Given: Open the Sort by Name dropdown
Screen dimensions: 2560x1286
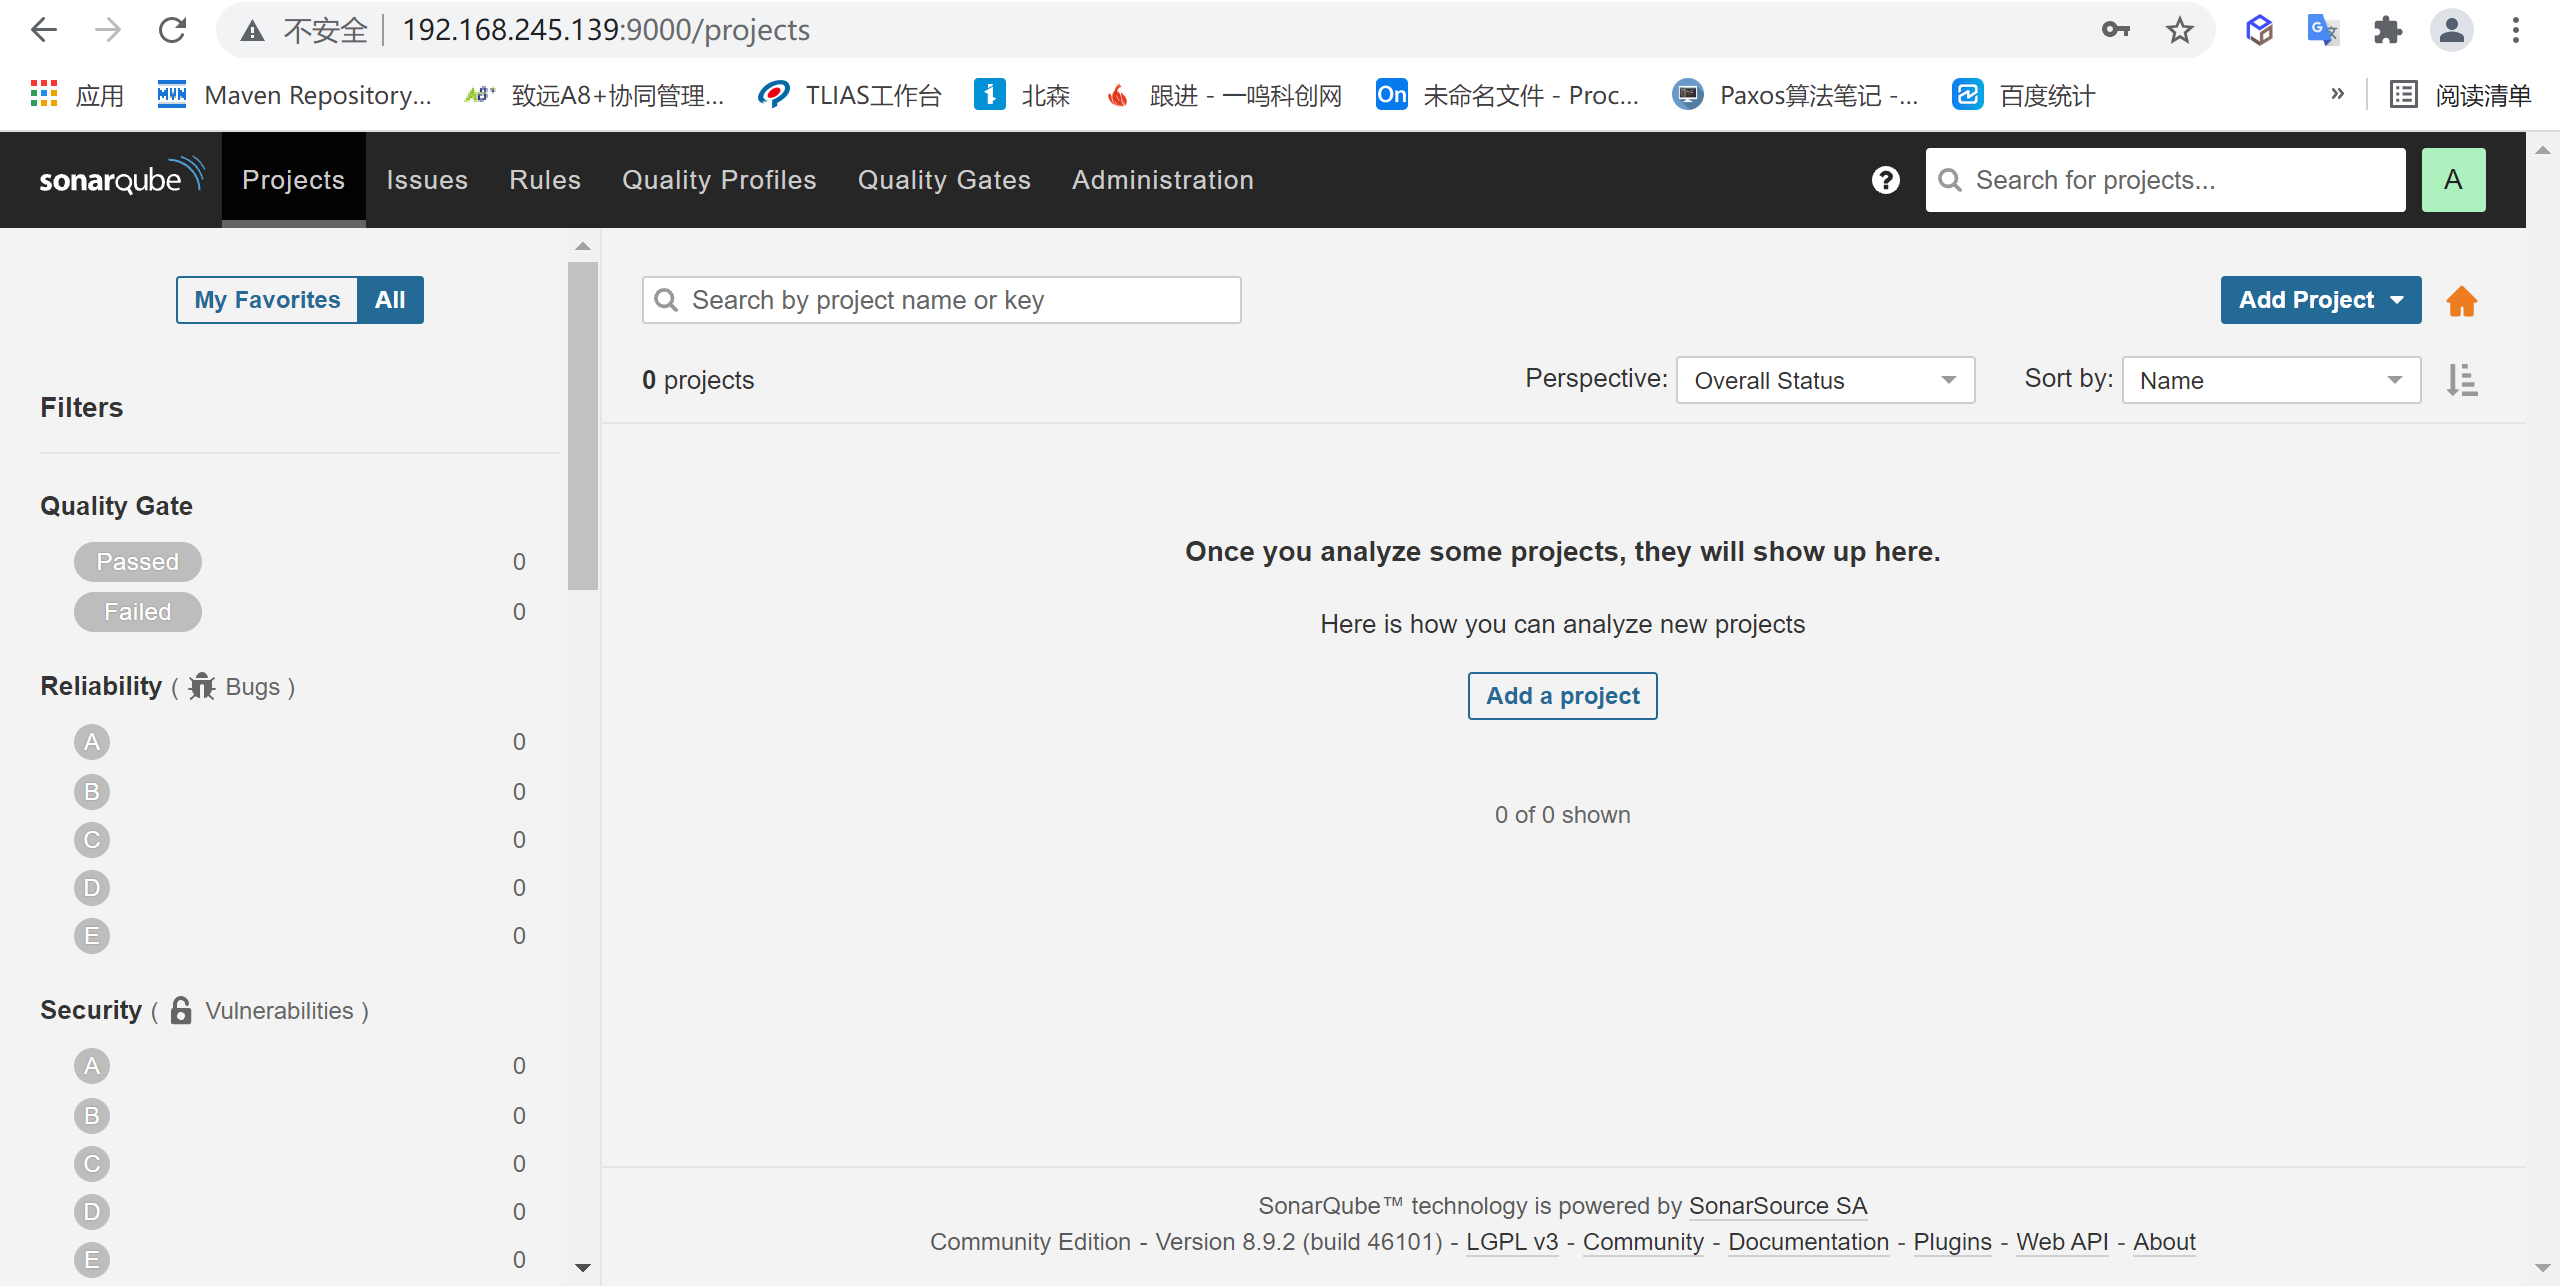Looking at the screenshot, I should click(2270, 381).
